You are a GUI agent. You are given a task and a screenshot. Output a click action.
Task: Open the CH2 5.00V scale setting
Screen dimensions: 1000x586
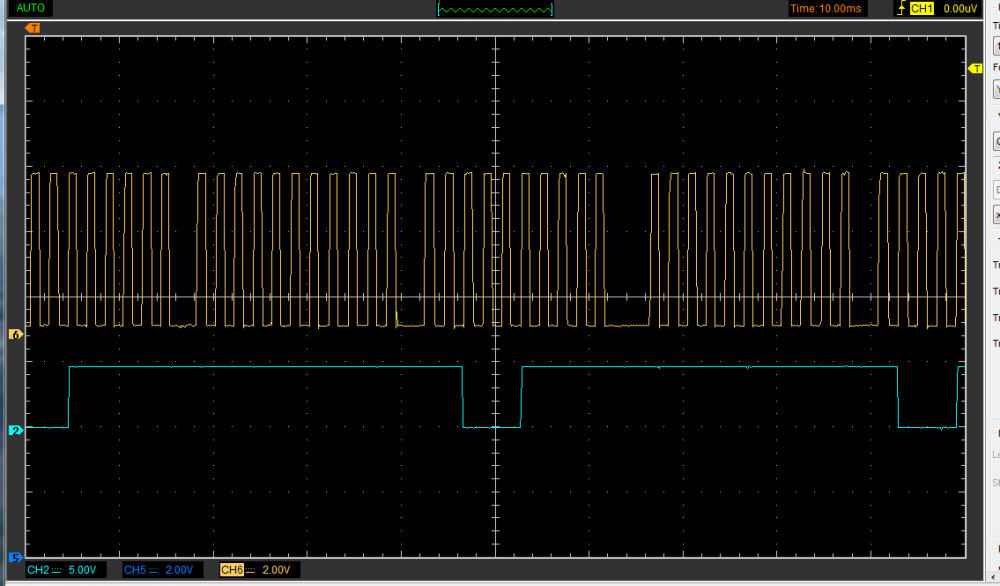[81, 570]
